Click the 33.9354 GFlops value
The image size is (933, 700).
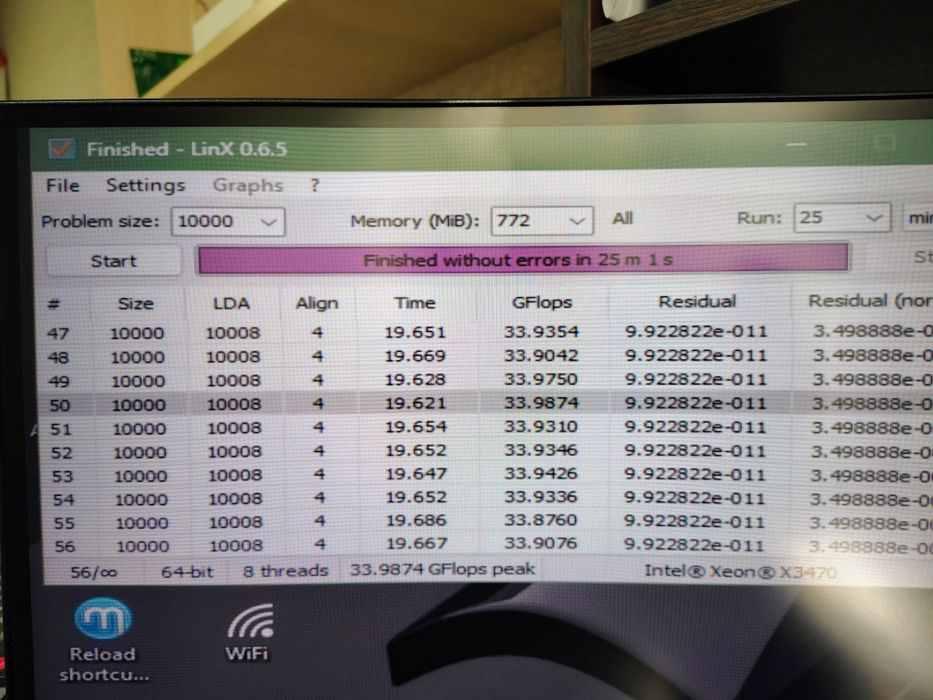click(x=541, y=332)
